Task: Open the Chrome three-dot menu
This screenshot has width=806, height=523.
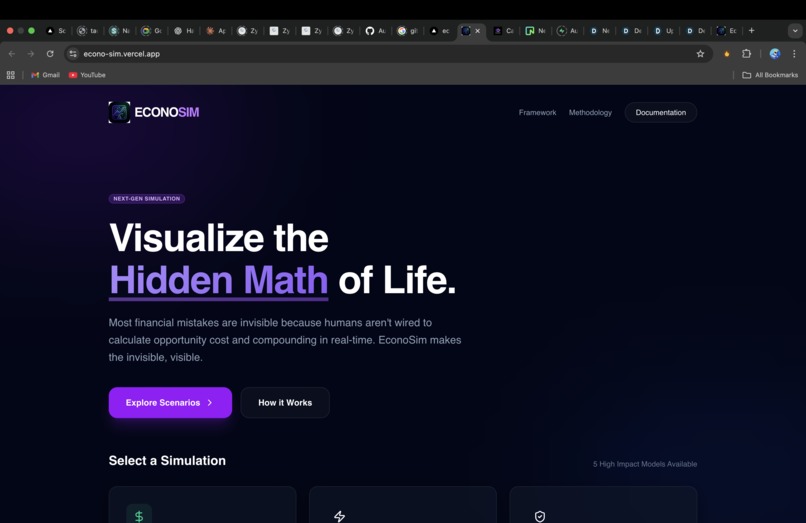Action: tap(794, 53)
